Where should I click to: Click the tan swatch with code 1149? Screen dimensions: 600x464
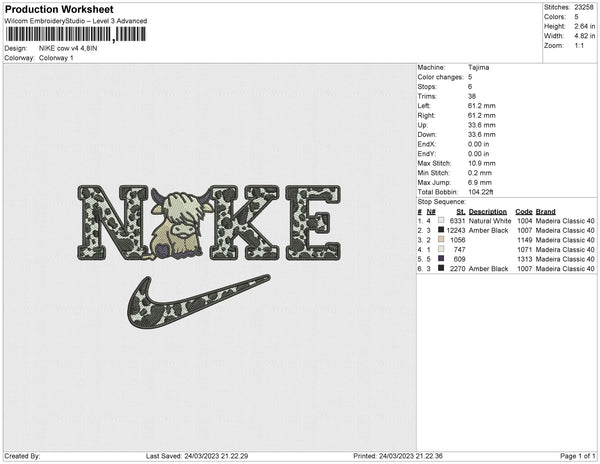tap(441, 240)
